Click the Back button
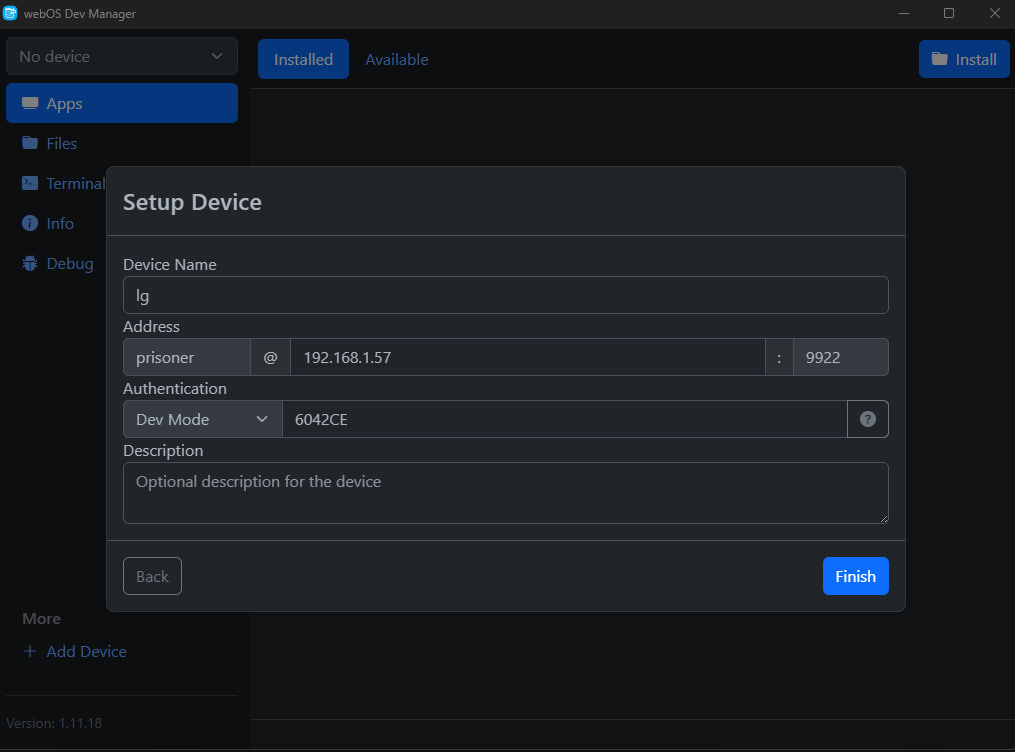Screen dimensions: 1015x752 click(x=152, y=576)
